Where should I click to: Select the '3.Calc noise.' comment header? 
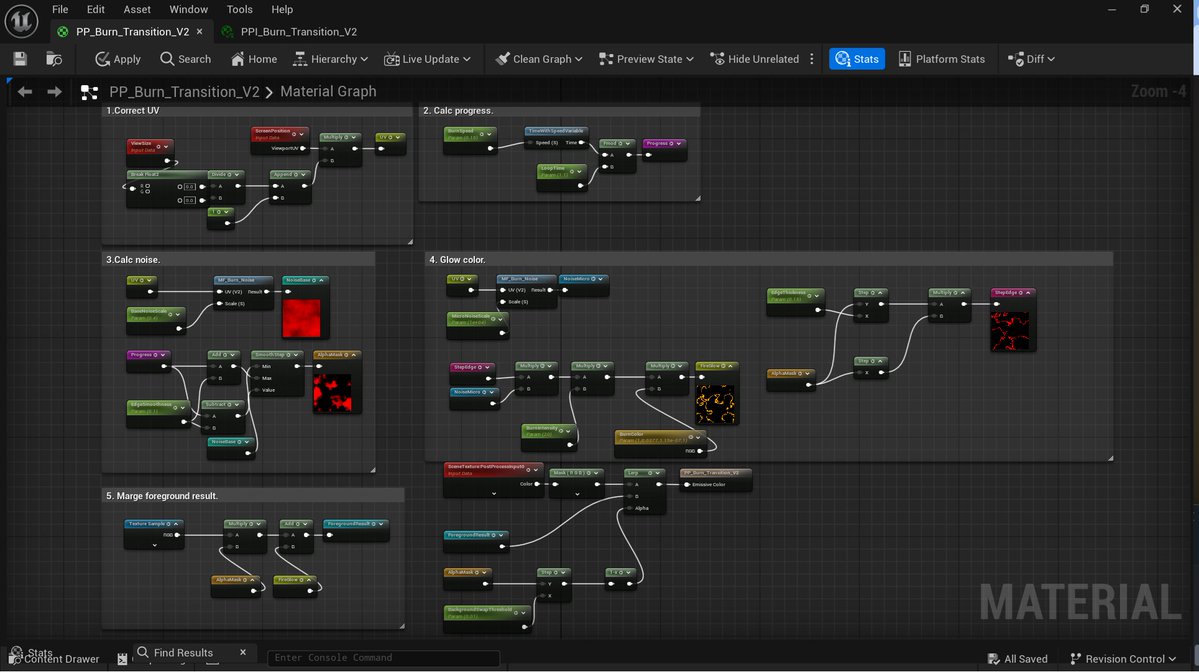pyautogui.click(x=238, y=260)
